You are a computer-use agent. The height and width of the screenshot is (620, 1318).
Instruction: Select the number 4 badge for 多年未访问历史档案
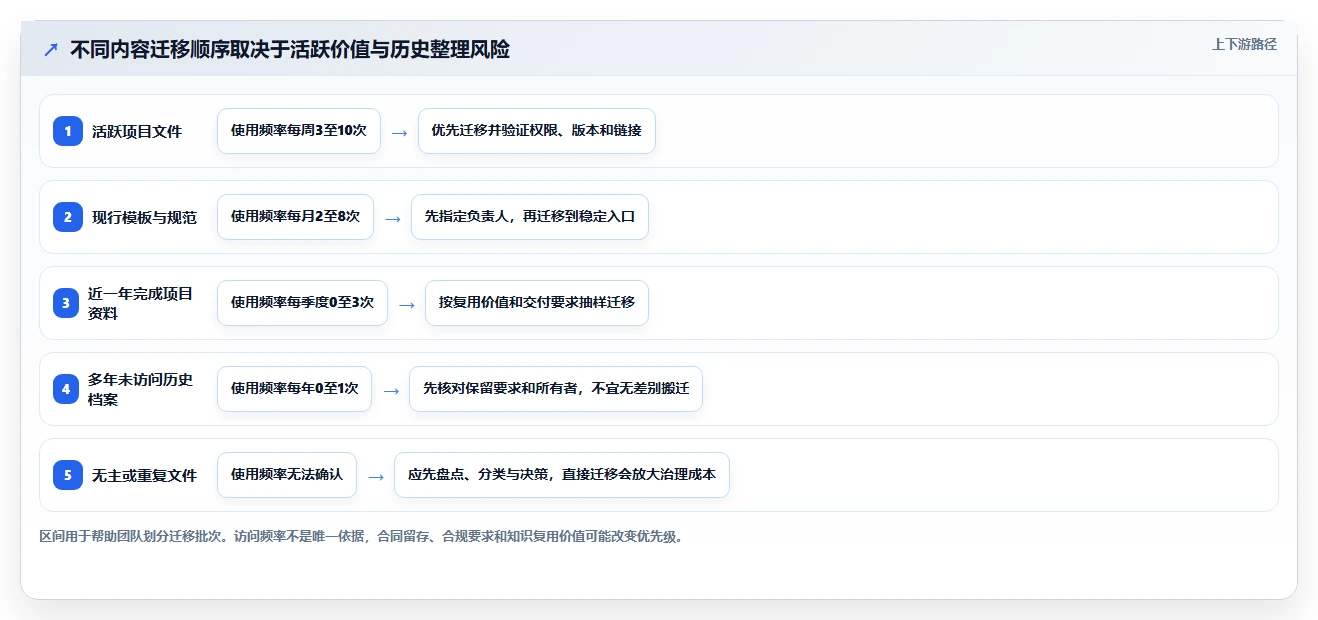68,389
